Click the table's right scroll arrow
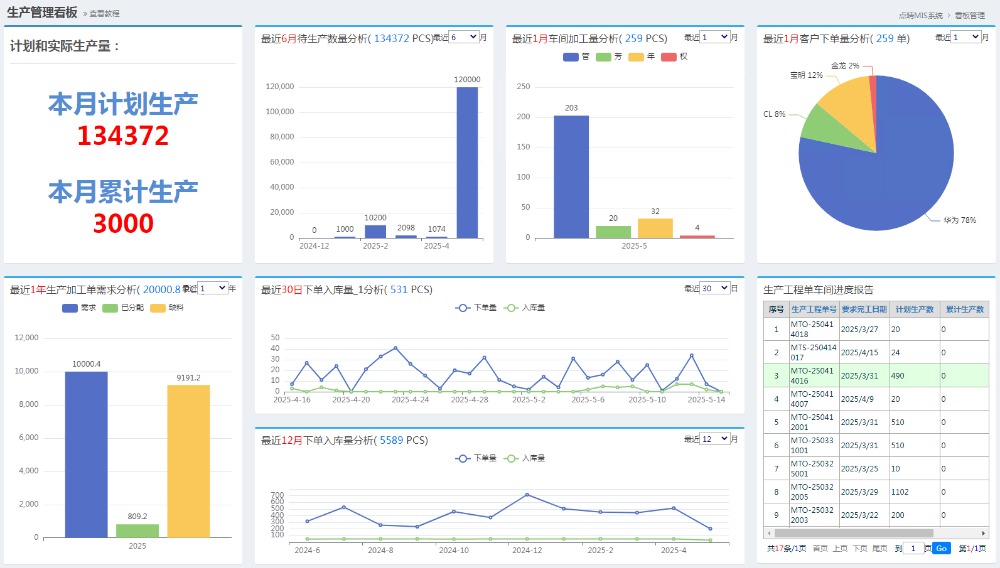Viewport: 1000px width, 568px height. 986,533
